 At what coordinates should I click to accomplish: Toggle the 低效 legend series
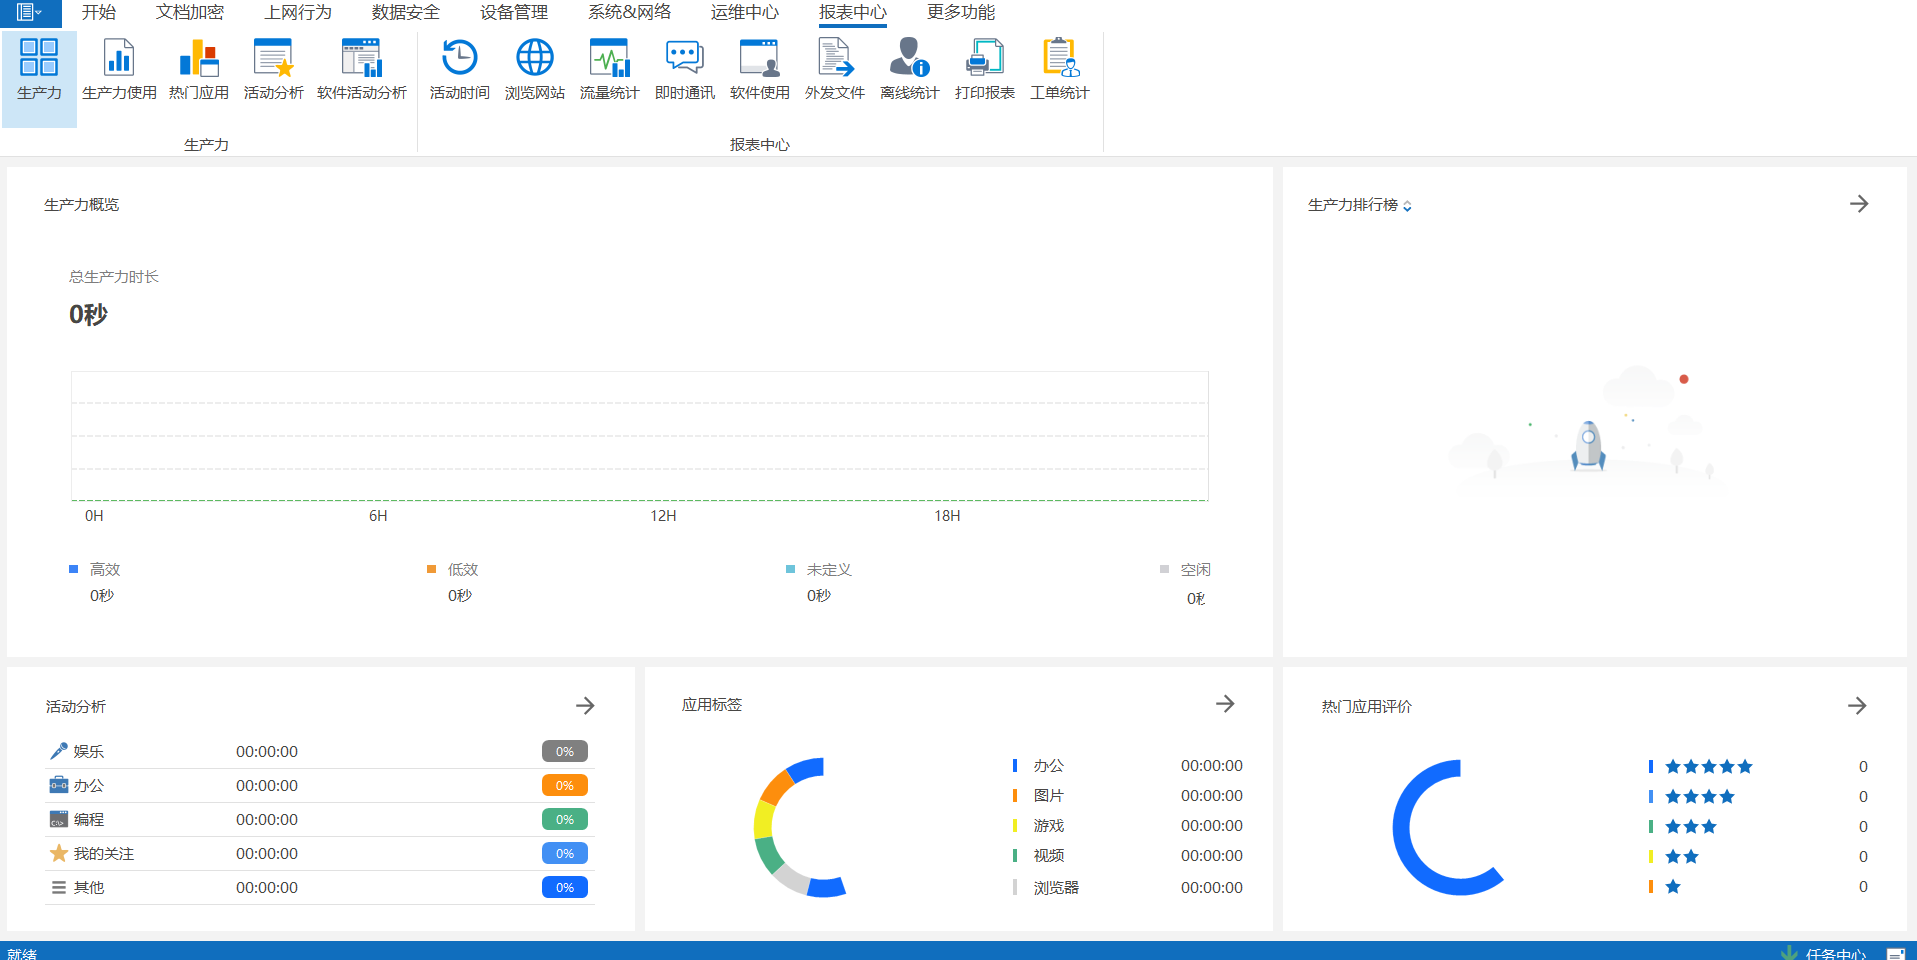pos(453,569)
